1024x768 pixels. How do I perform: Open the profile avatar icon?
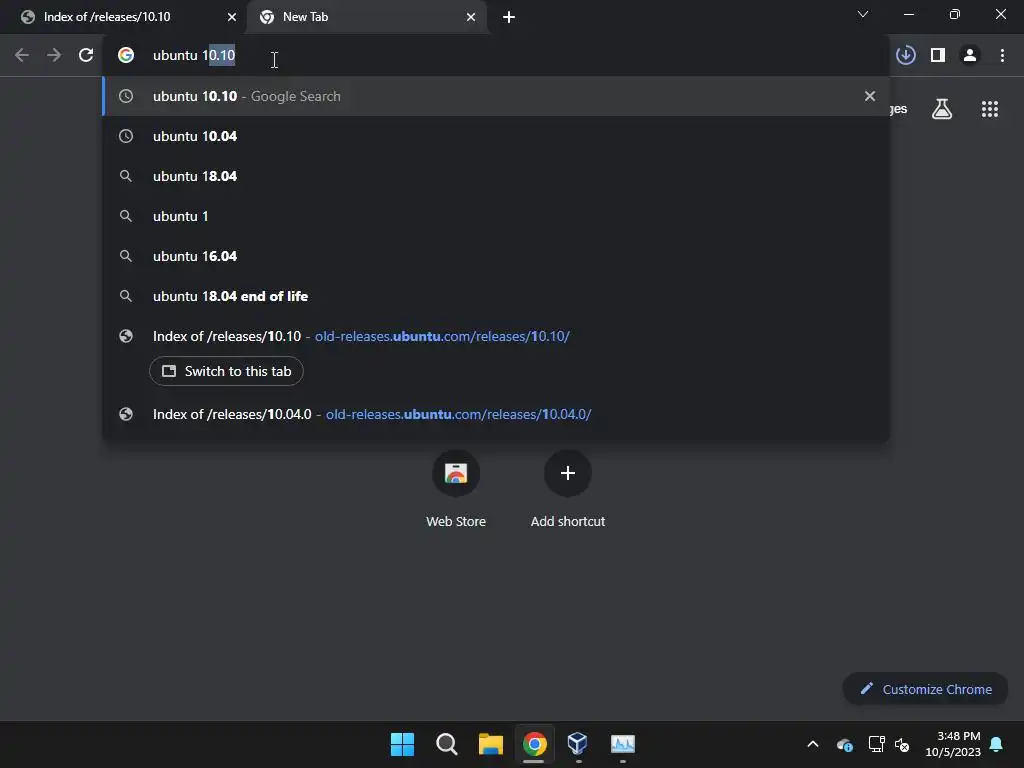click(970, 56)
